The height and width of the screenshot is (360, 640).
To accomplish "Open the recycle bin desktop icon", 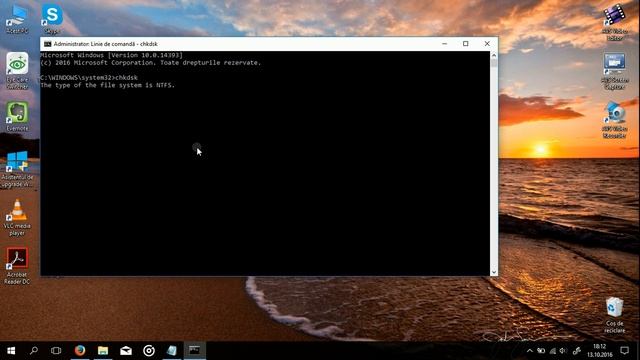I will click(614, 315).
